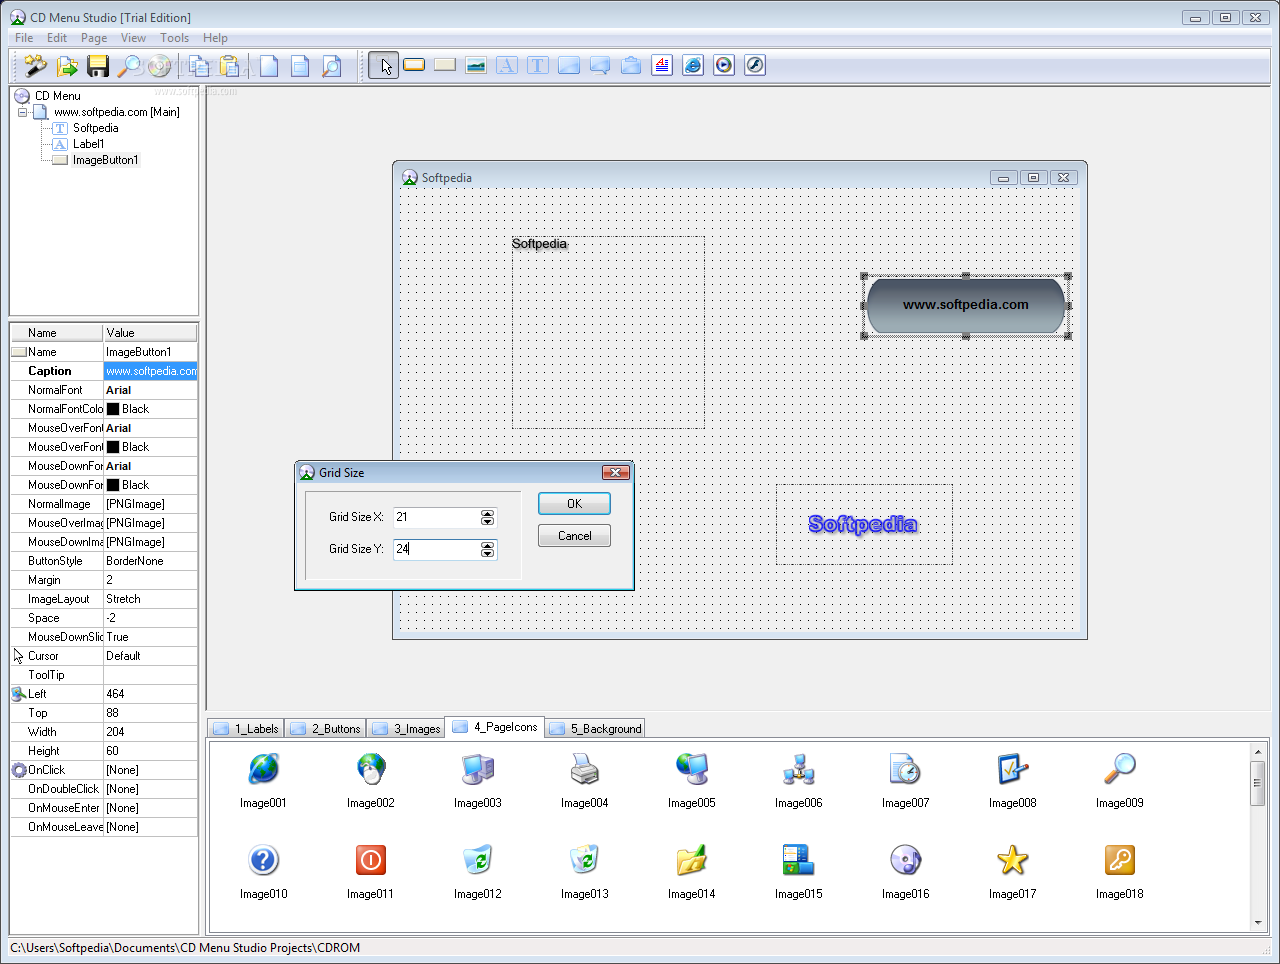Click the paste clipboard toolbar icon
The width and height of the screenshot is (1280, 964).
pyautogui.click(x=230, y=66)
